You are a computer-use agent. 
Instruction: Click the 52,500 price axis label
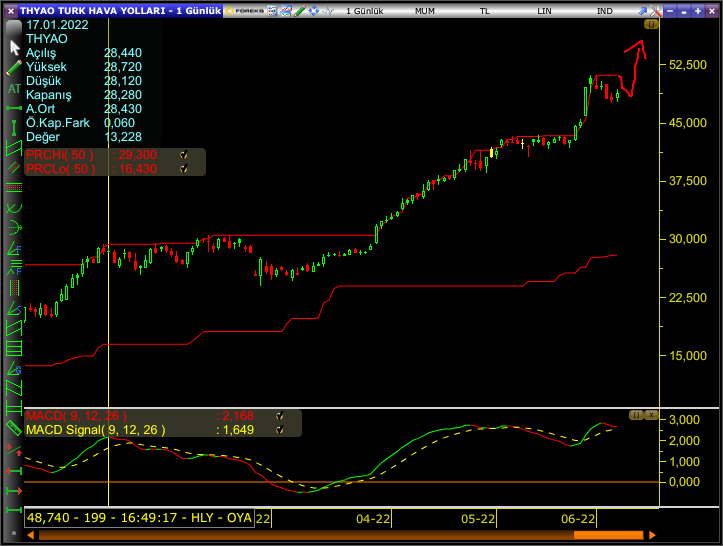tap(687, 65)
